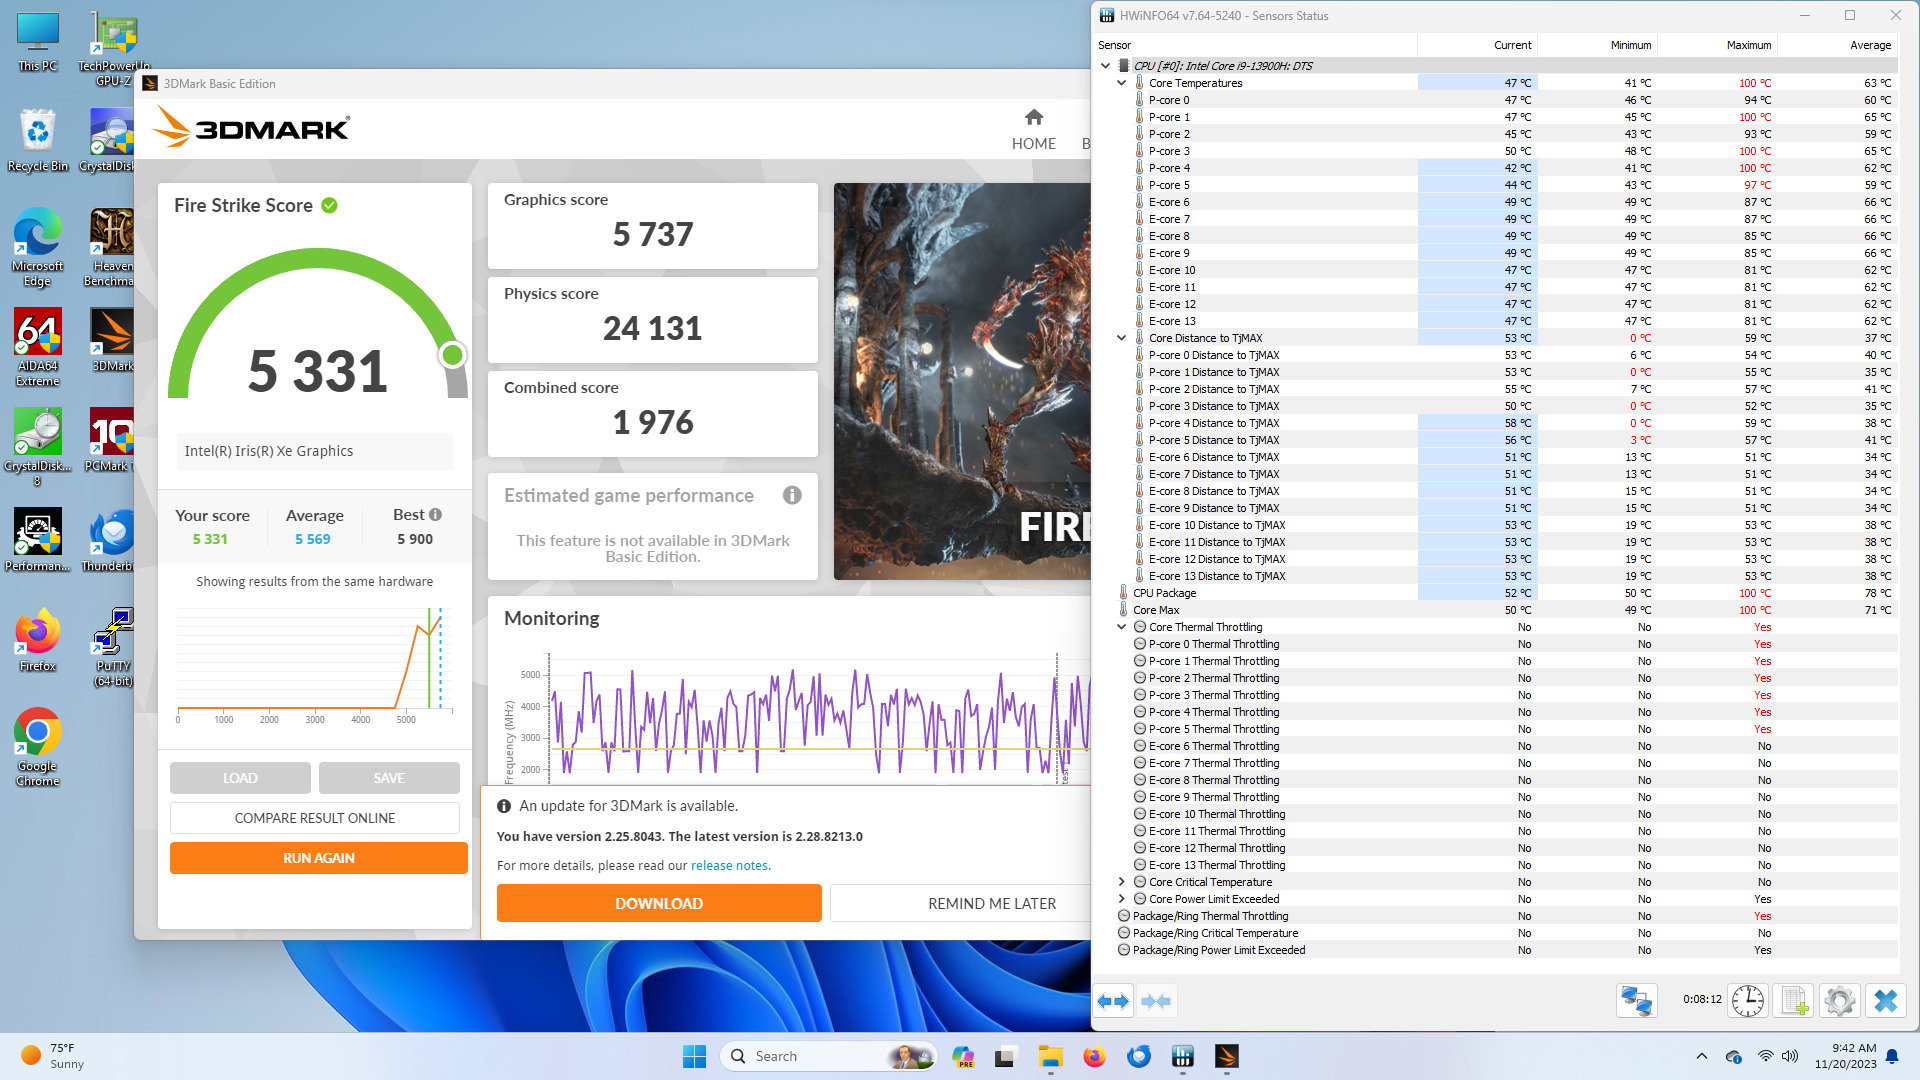The width and height of the screenshot is (1920, 1080).
Task: Launch Firefox desktop shortcut
Action: tap(37, 640)
